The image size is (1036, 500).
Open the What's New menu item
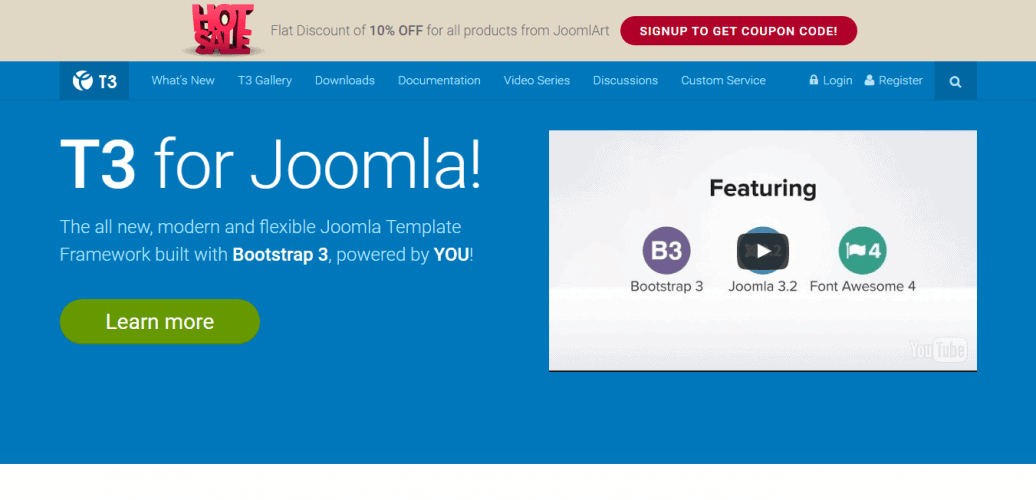(183, 81)
